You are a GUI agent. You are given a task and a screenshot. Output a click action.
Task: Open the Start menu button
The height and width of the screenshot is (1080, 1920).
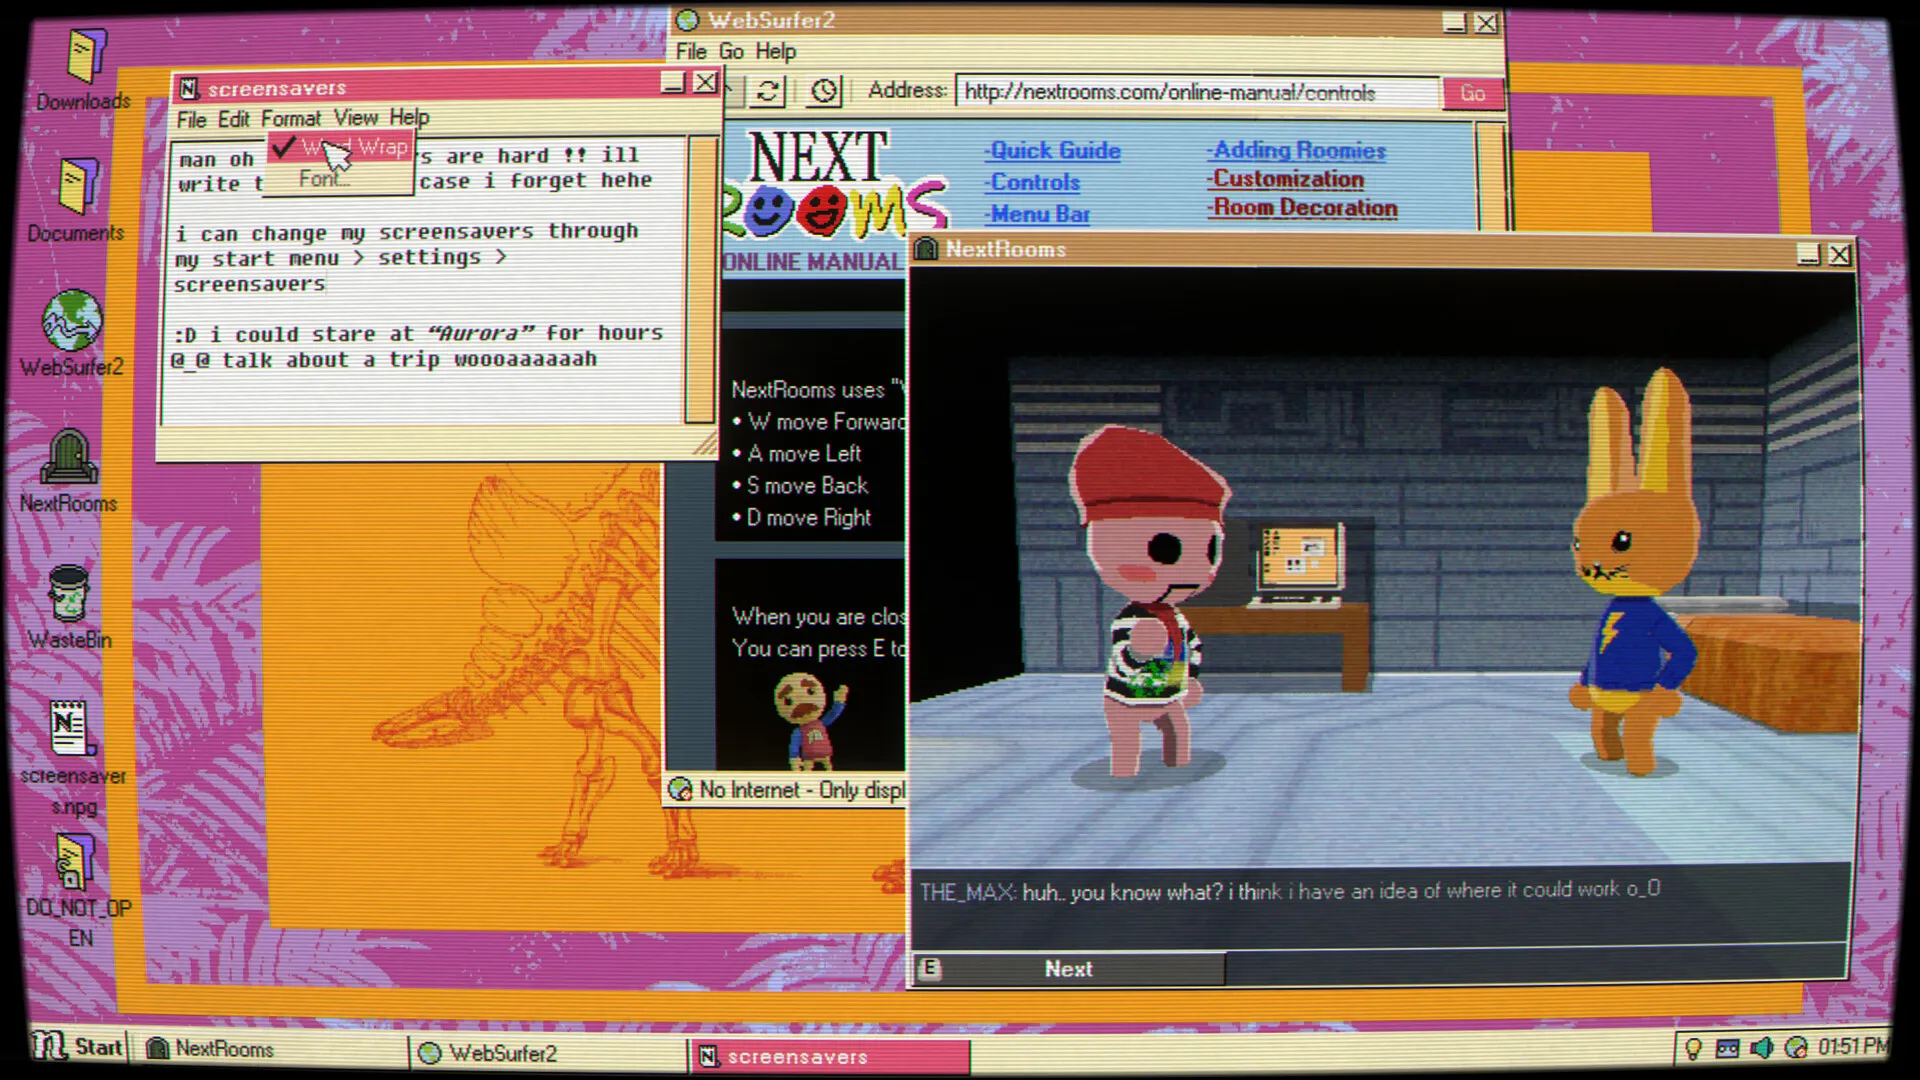78,1047
